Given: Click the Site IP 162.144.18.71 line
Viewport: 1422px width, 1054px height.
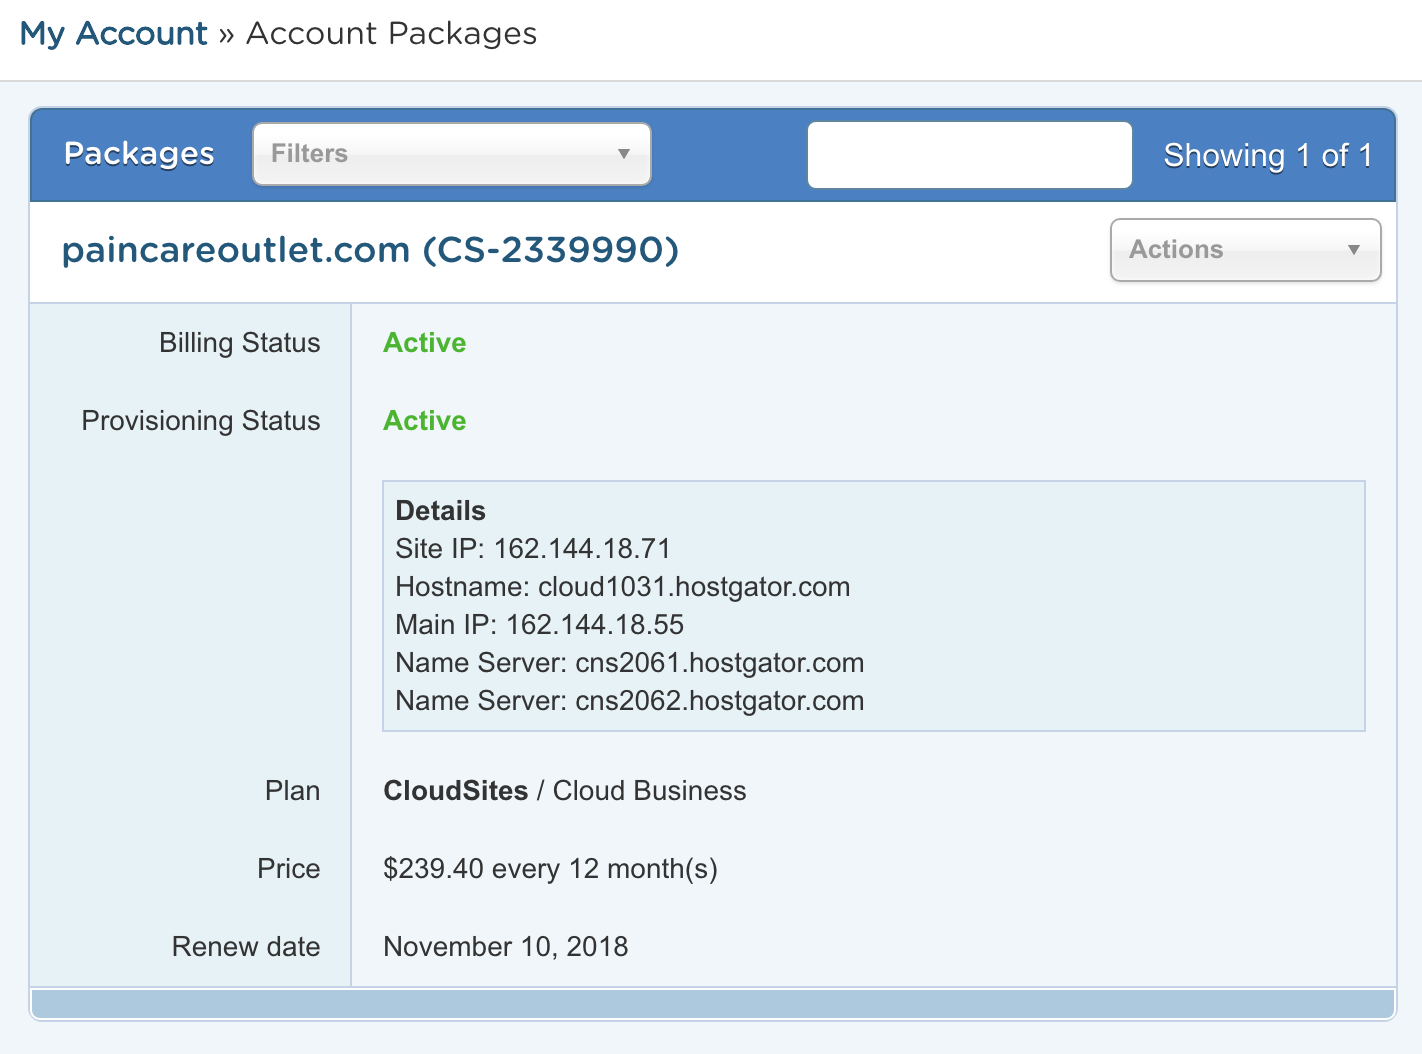Looking at the screenshot, I should [x=532, y=549].
